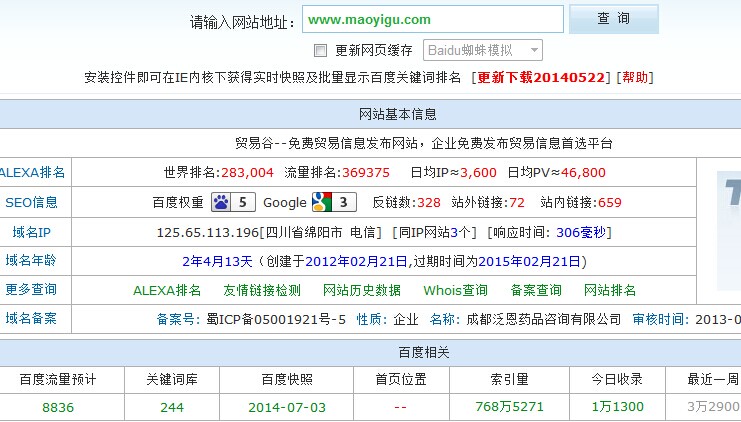Click the 百度快照 column header
The height and width of the screenshot is (422, 741).
(x=287, y=379)
